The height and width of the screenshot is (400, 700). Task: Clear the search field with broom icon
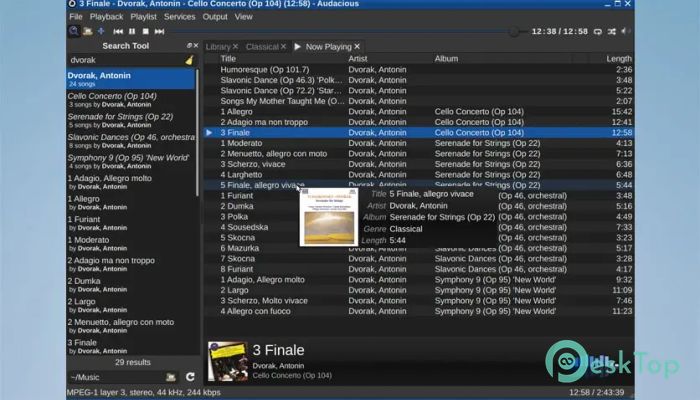click(x=189, y=60)
